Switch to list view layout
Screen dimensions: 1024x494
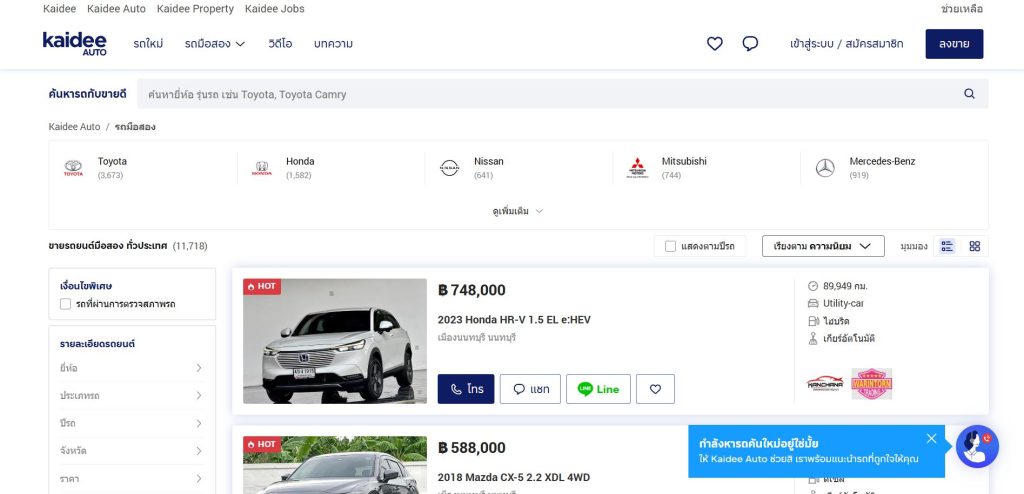click(947, 246)
